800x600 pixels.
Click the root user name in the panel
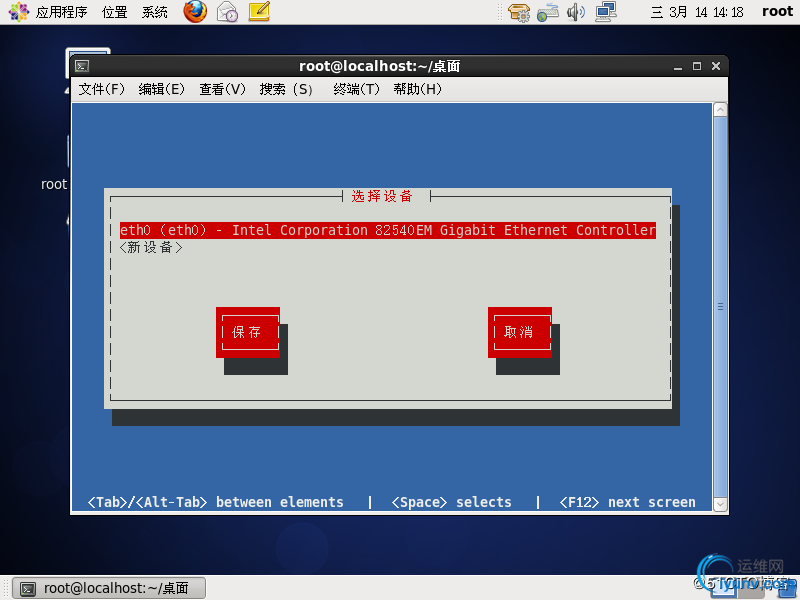[777, 12]
